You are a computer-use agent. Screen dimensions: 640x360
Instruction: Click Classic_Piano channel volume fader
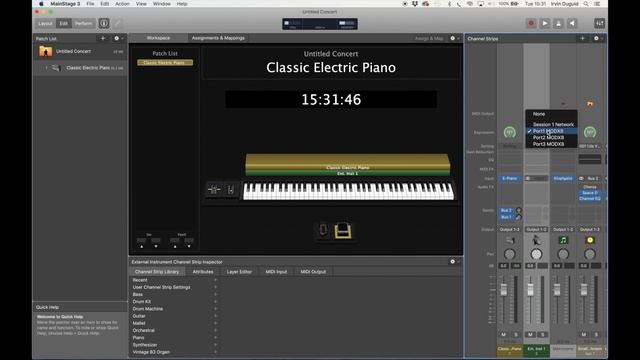504,289
